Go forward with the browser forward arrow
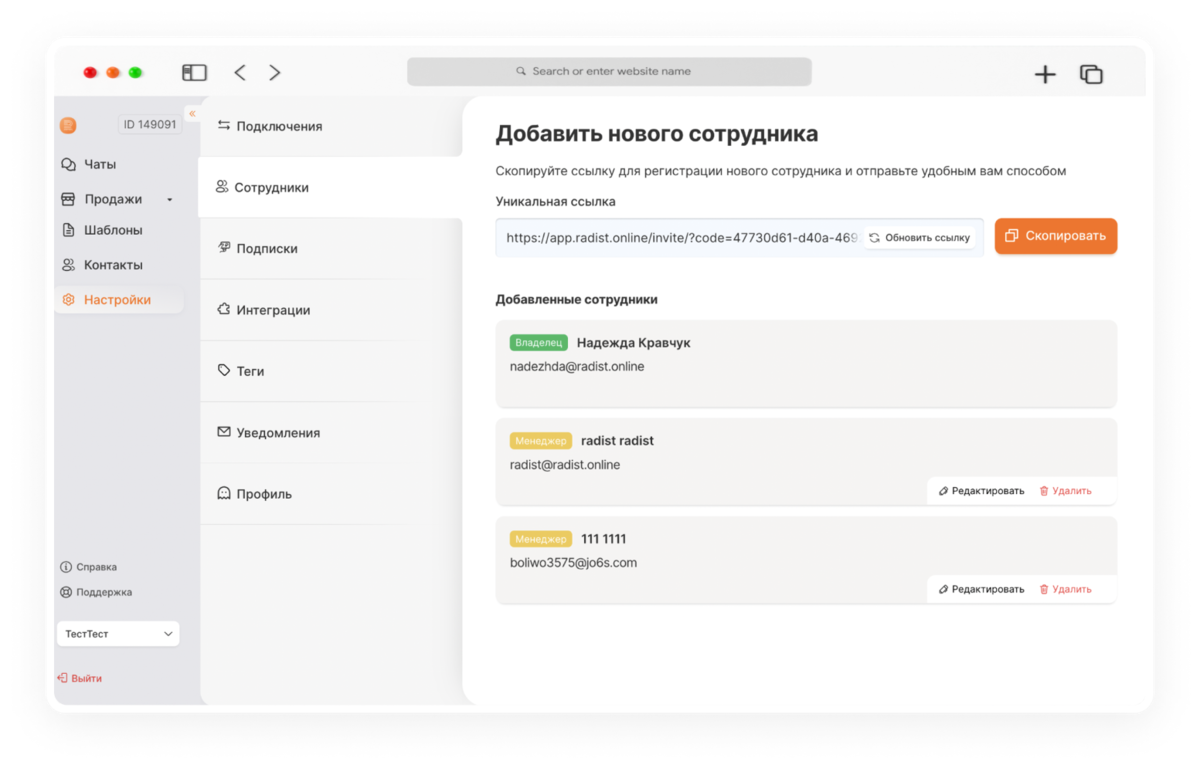Viewport: 1200px width, 768px height. (x=275, y=72)
